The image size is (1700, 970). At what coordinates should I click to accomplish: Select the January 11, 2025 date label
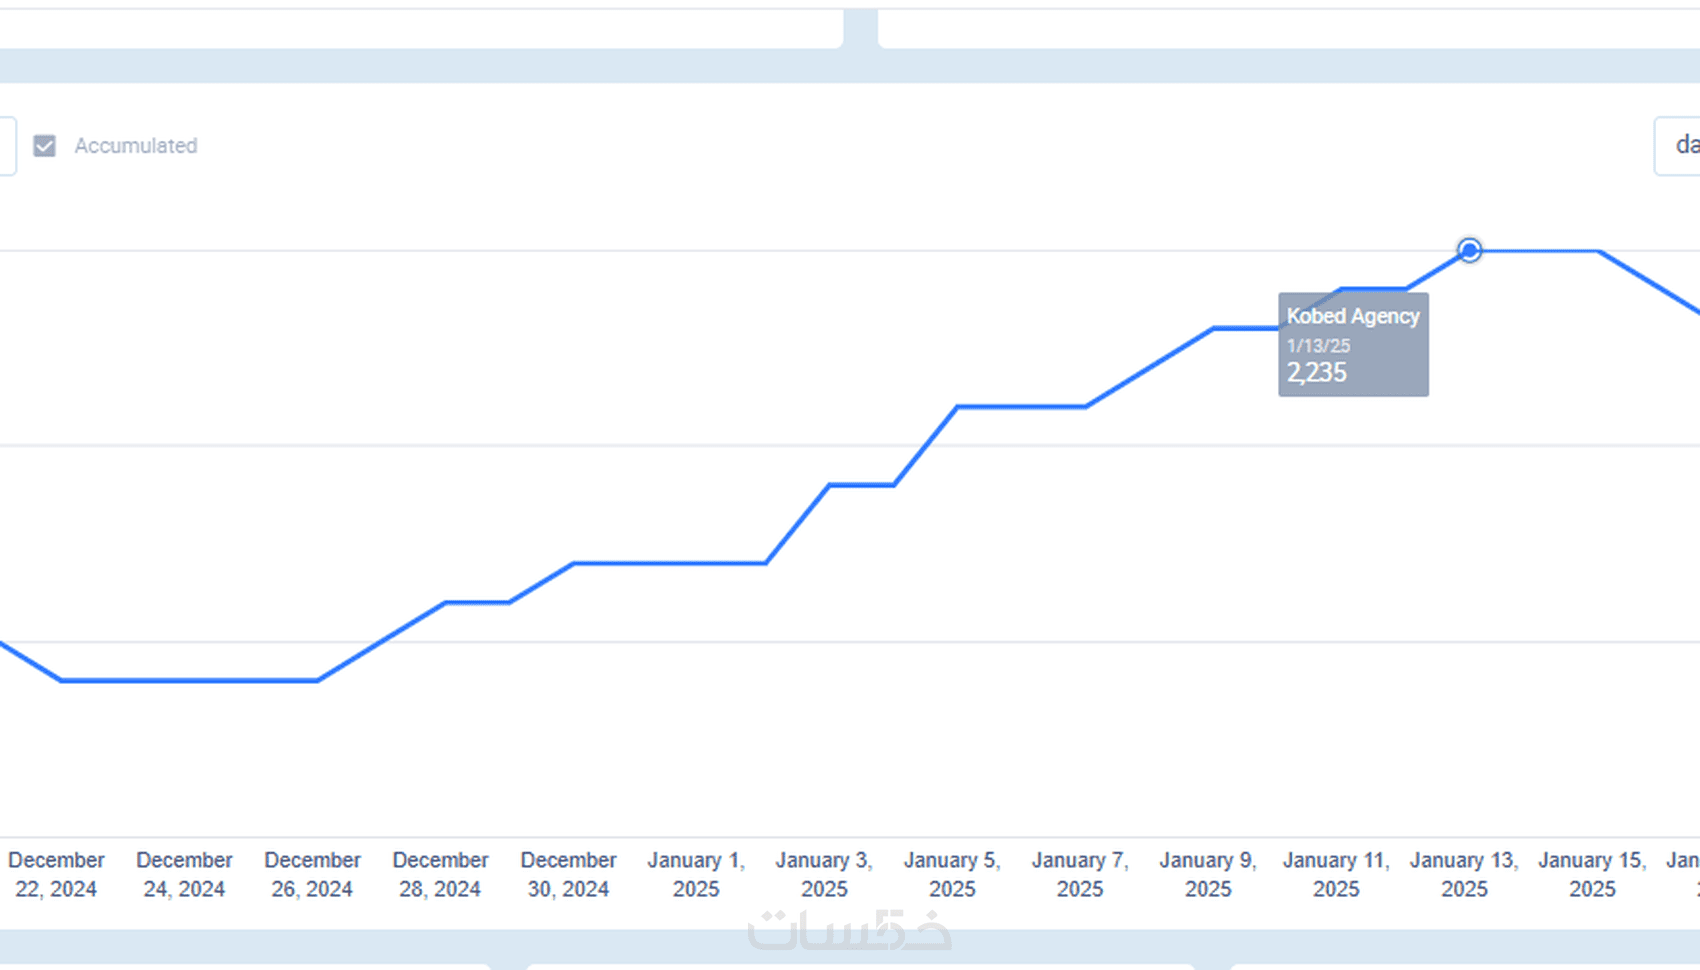tap(1336, 874)
